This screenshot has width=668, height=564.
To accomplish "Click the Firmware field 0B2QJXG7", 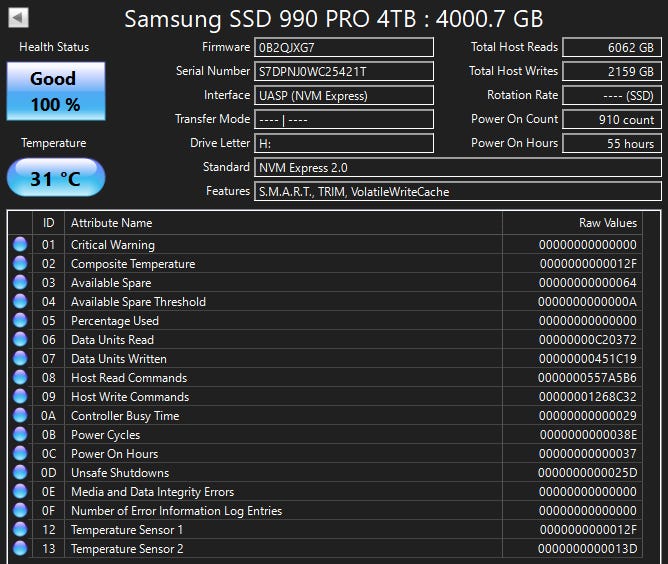I will coord(344,47).
